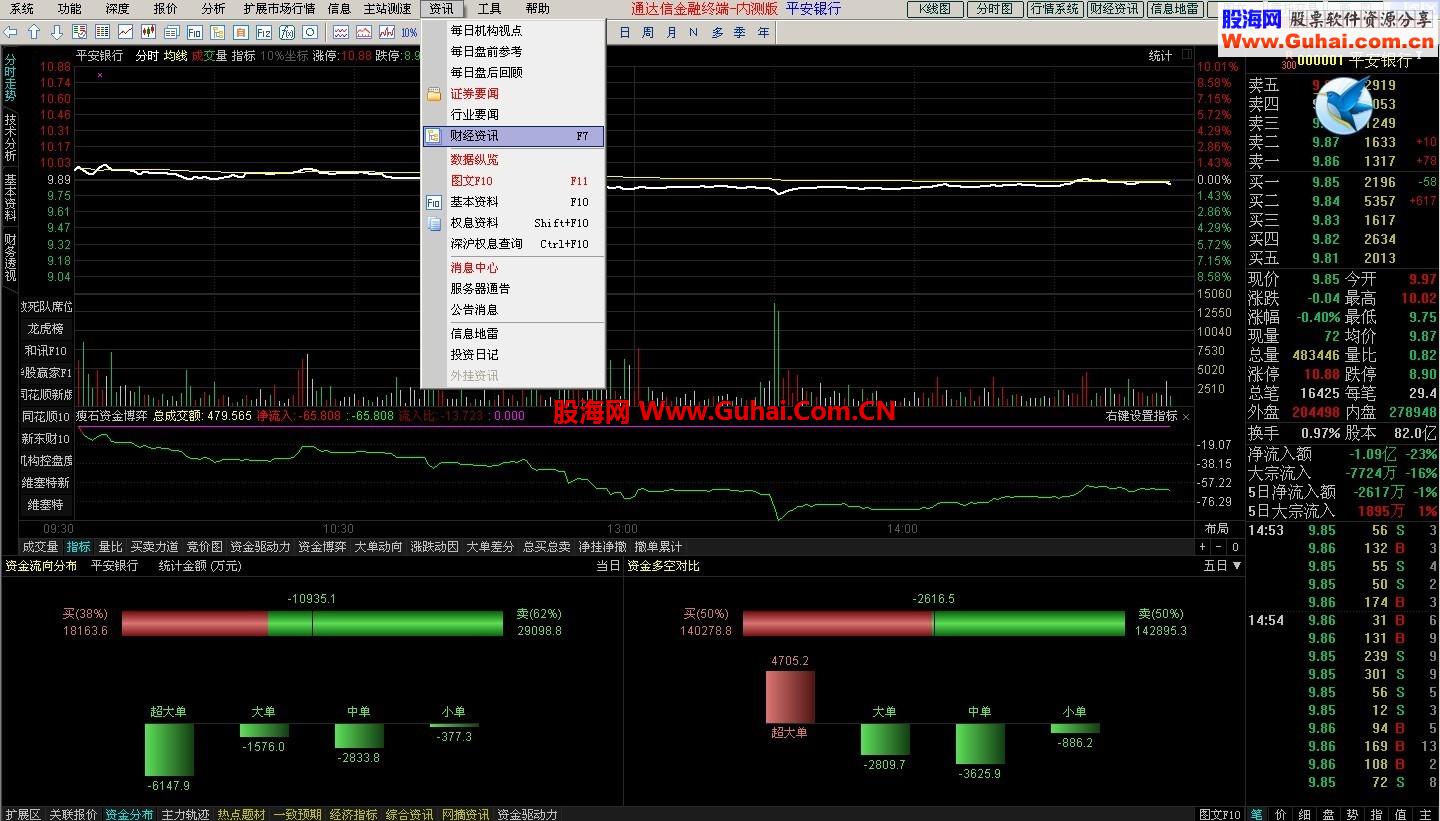
Task: Click the minus zoom button under 布局
Action: coord(1218,547)
